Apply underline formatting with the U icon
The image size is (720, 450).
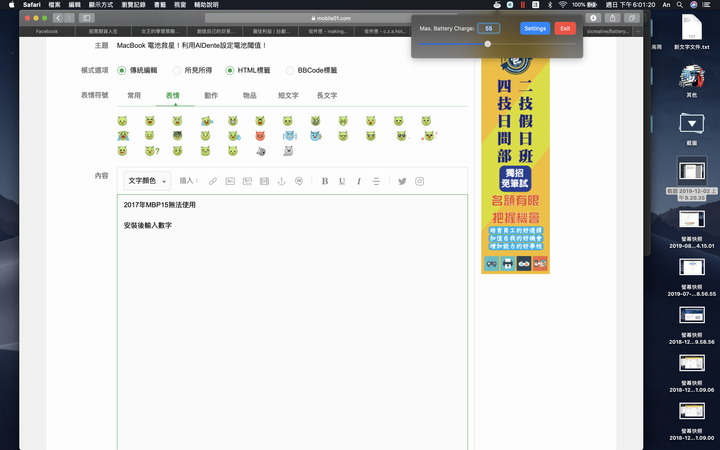click(x=342, y=181)
